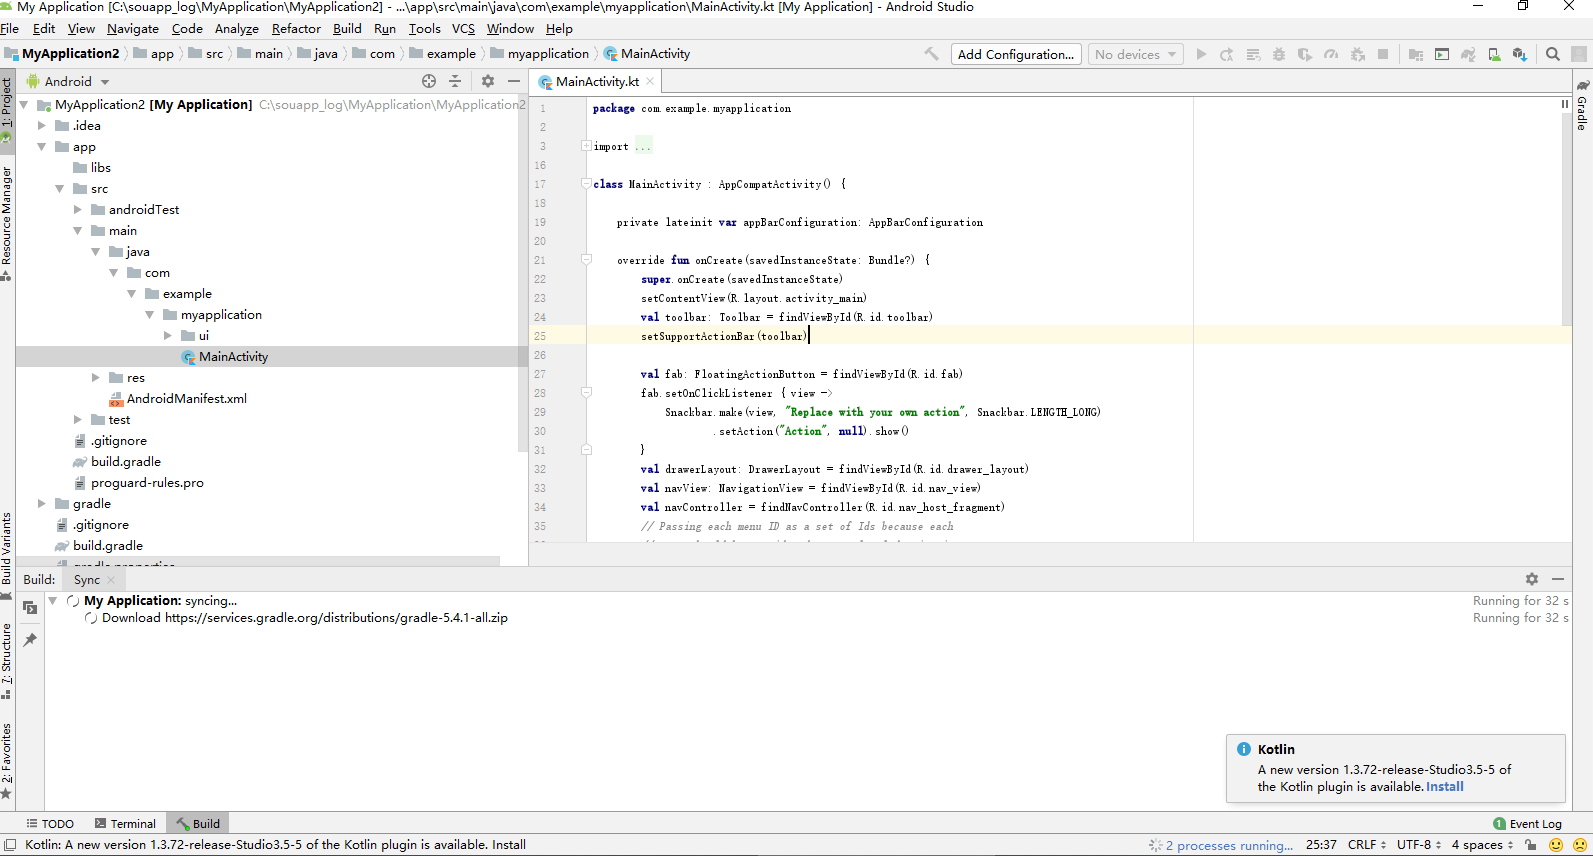The image size is (1593, 856).
Task: Click the Attach Debugger to Android Process icon
Action: point(1357,54)
